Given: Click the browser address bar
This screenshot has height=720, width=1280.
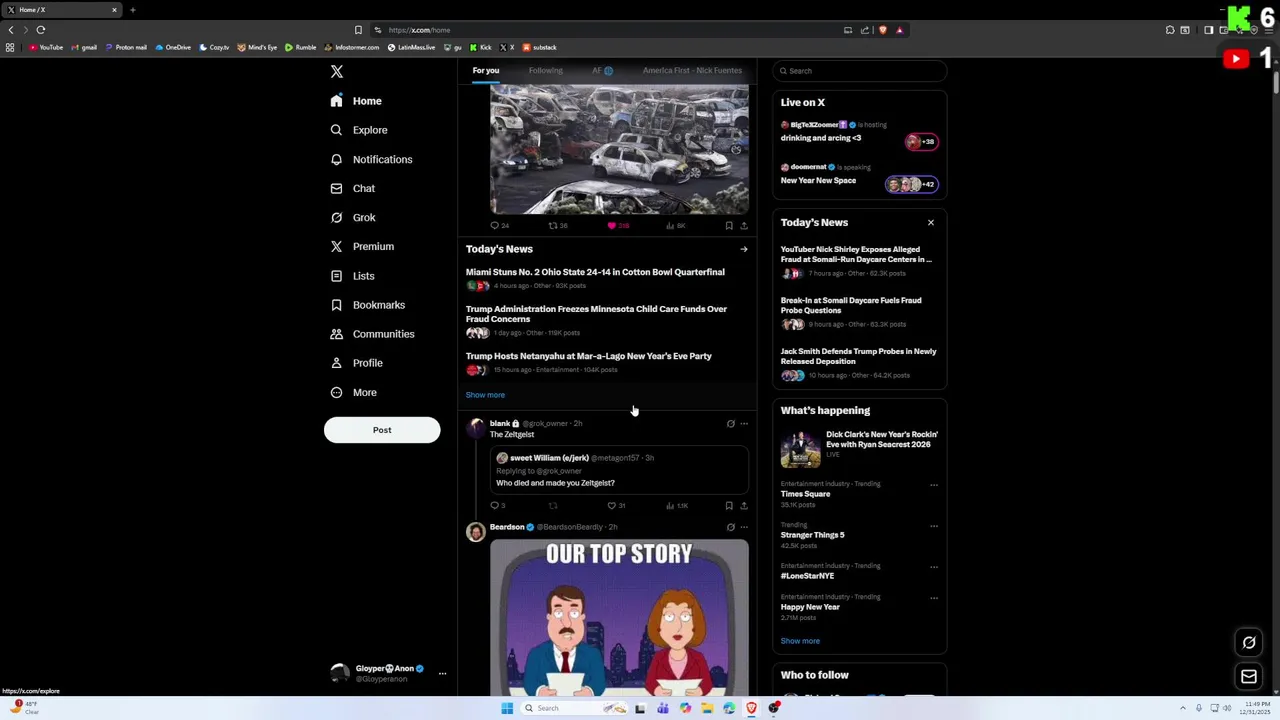Looking at the screenshot, I should tap(610, 30).
